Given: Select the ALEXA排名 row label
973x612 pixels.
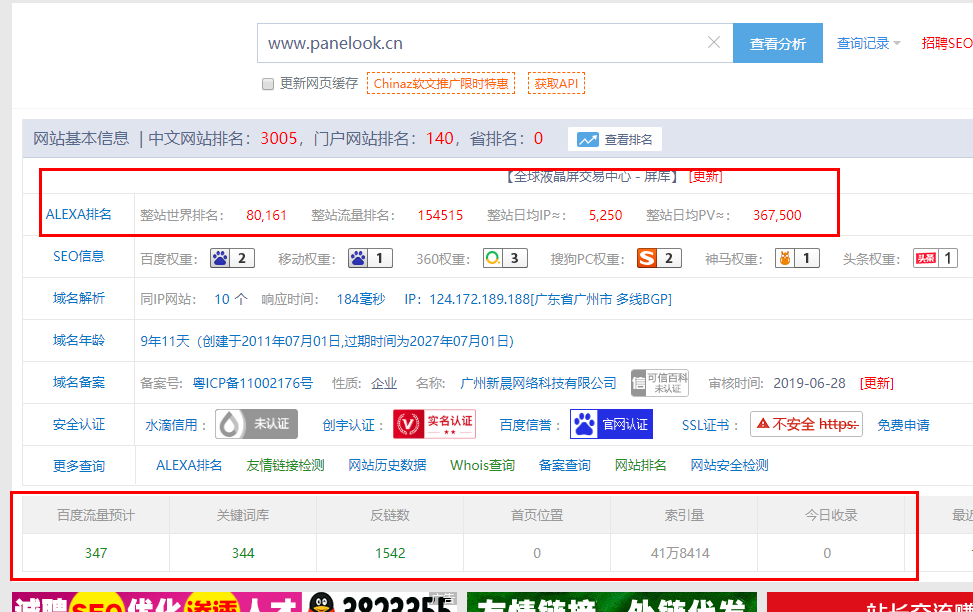Looking at the screenshot, I should pyautogui.click(x=79, y=214).
